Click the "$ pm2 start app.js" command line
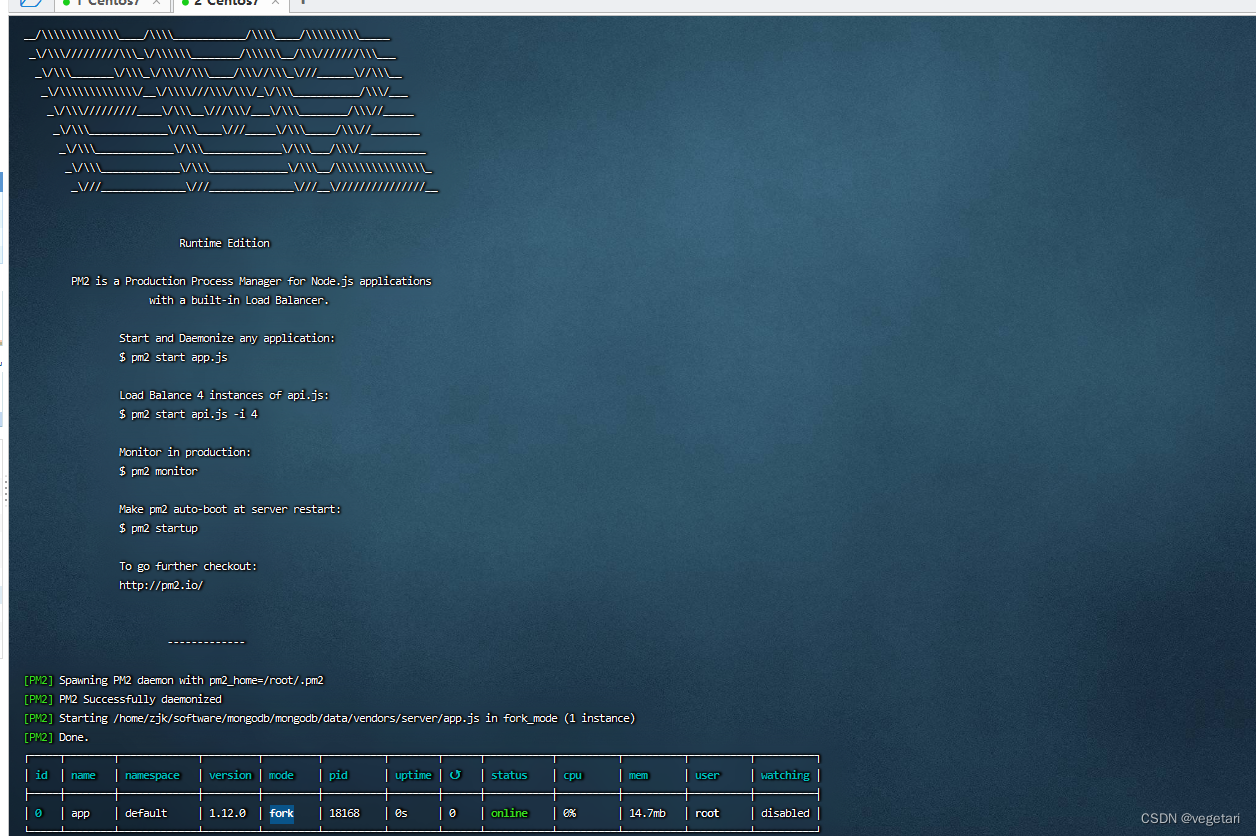Screen dimensions: 1256x836 pyautogui.click(x=173, y=357)
